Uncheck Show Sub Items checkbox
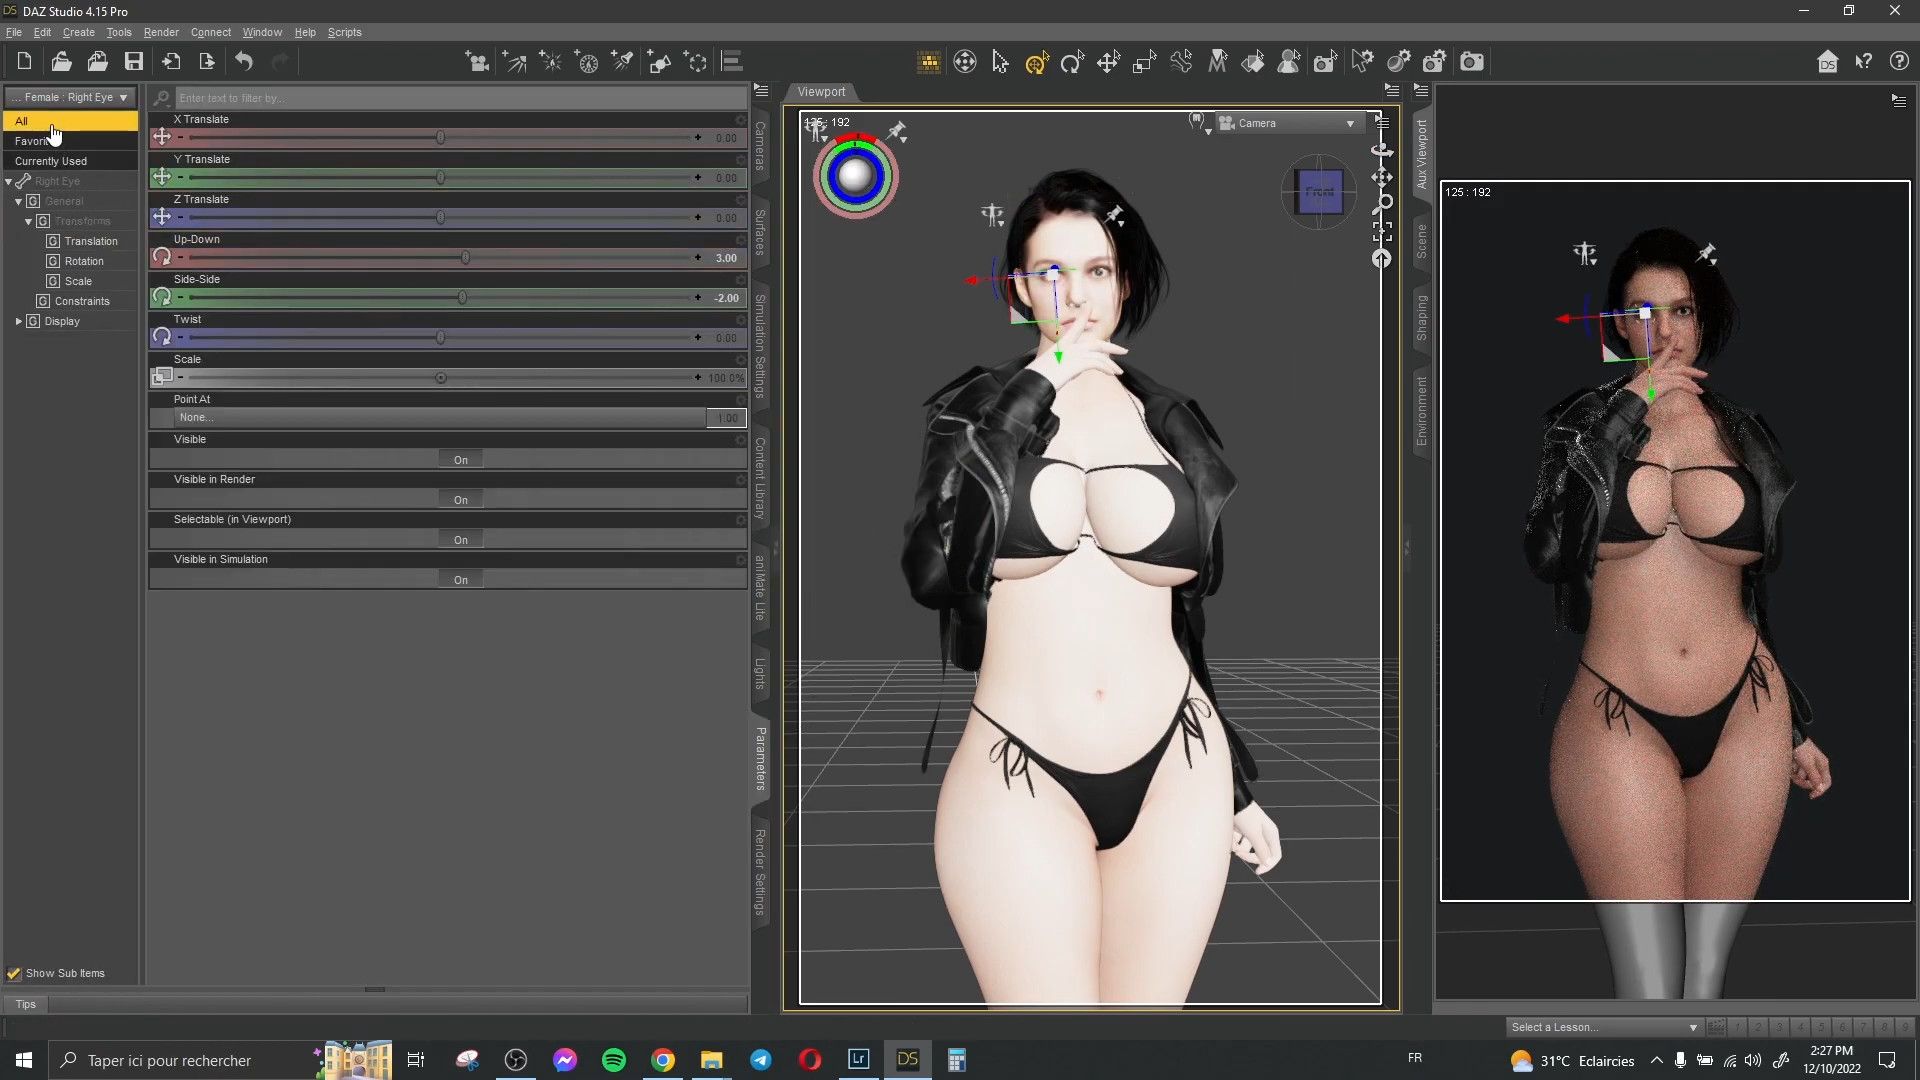1920x1080 pixels. point(14,973)
